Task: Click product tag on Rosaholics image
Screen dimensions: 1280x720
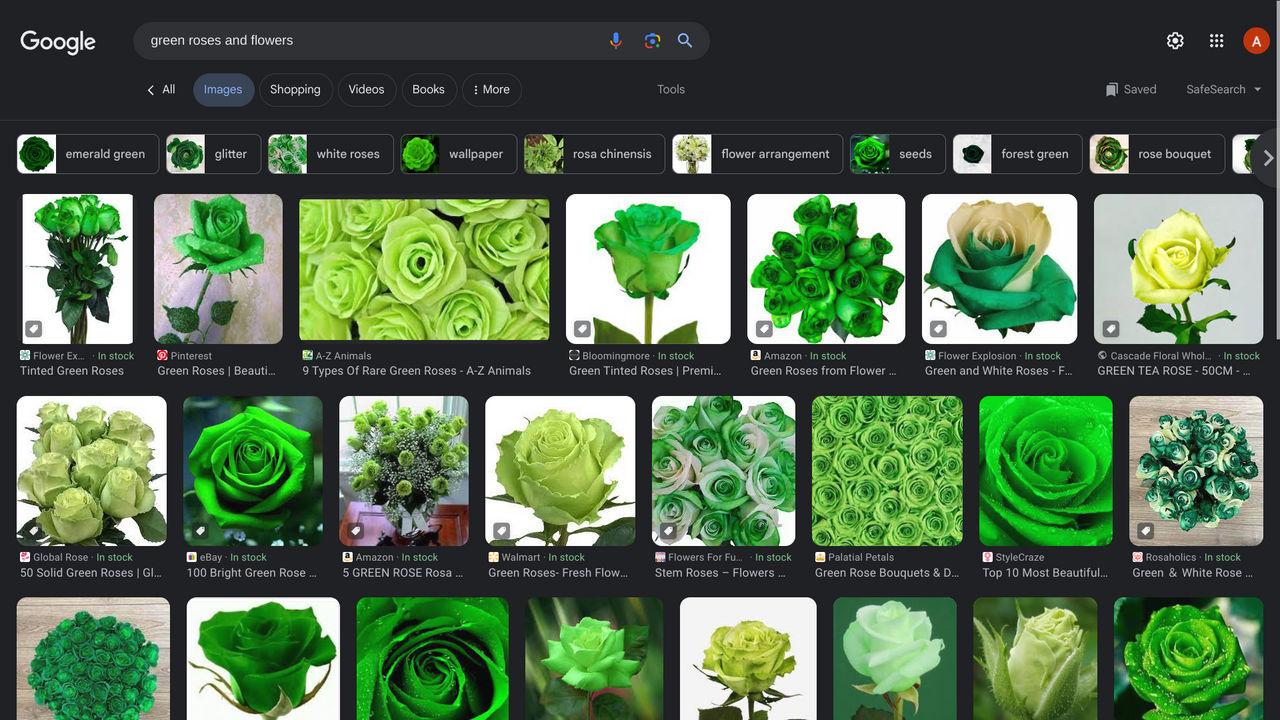Action: 1146,531
